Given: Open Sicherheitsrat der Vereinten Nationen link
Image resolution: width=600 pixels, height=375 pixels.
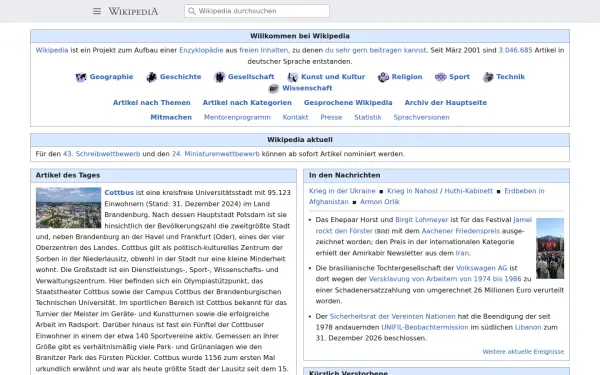Looking at the screenshot, I should pos(393,316).
